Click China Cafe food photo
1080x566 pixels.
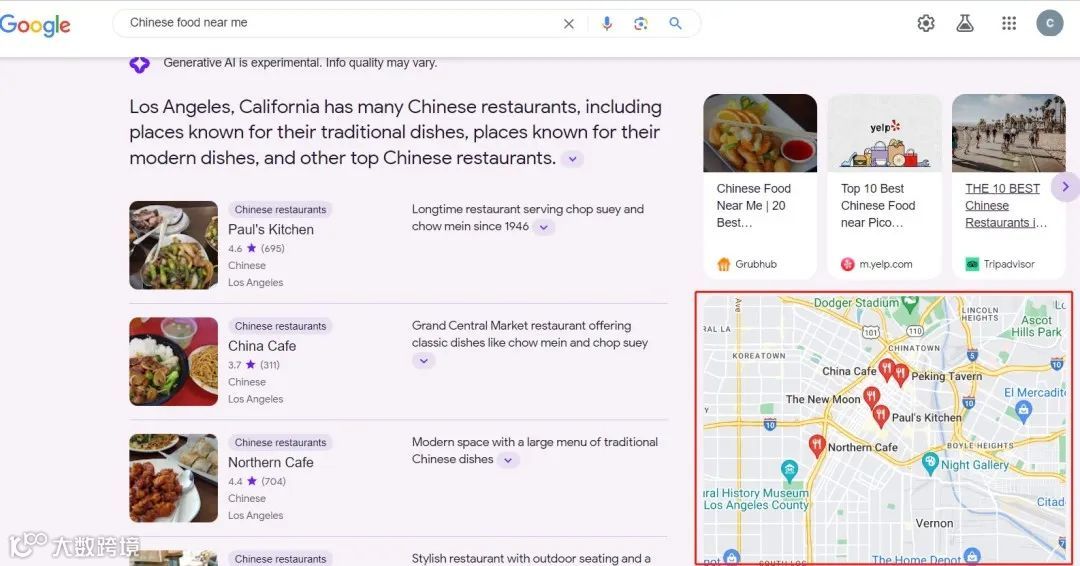coord(174,361)
